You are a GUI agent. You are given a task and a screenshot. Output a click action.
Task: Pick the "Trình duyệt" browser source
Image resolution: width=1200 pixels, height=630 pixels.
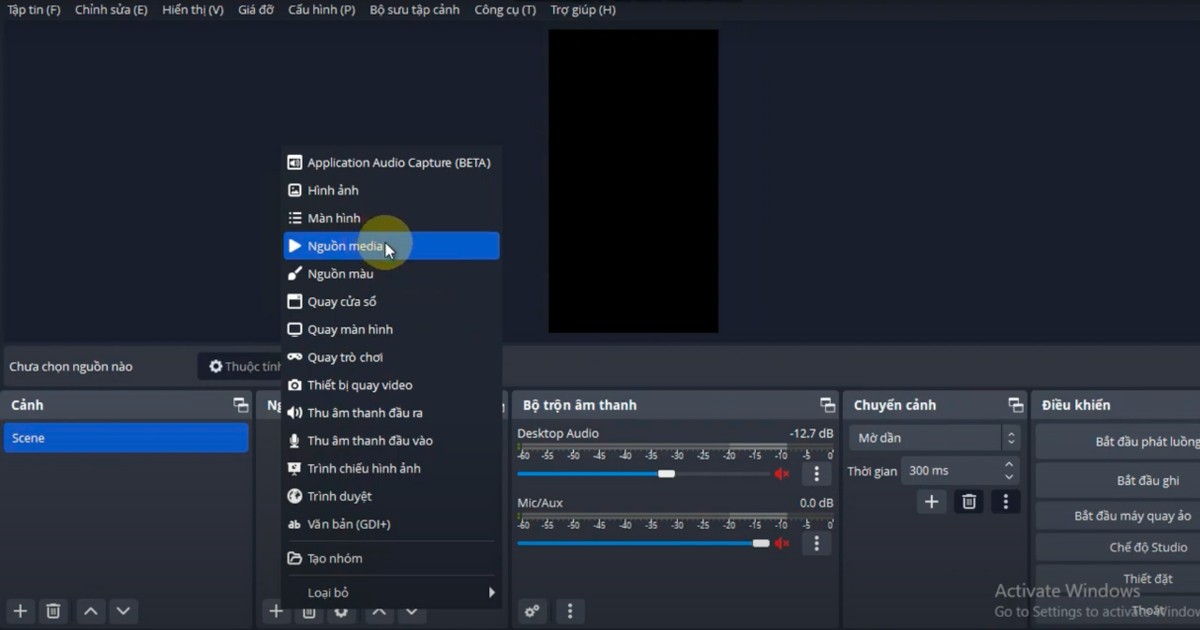(x=341, y=496)
